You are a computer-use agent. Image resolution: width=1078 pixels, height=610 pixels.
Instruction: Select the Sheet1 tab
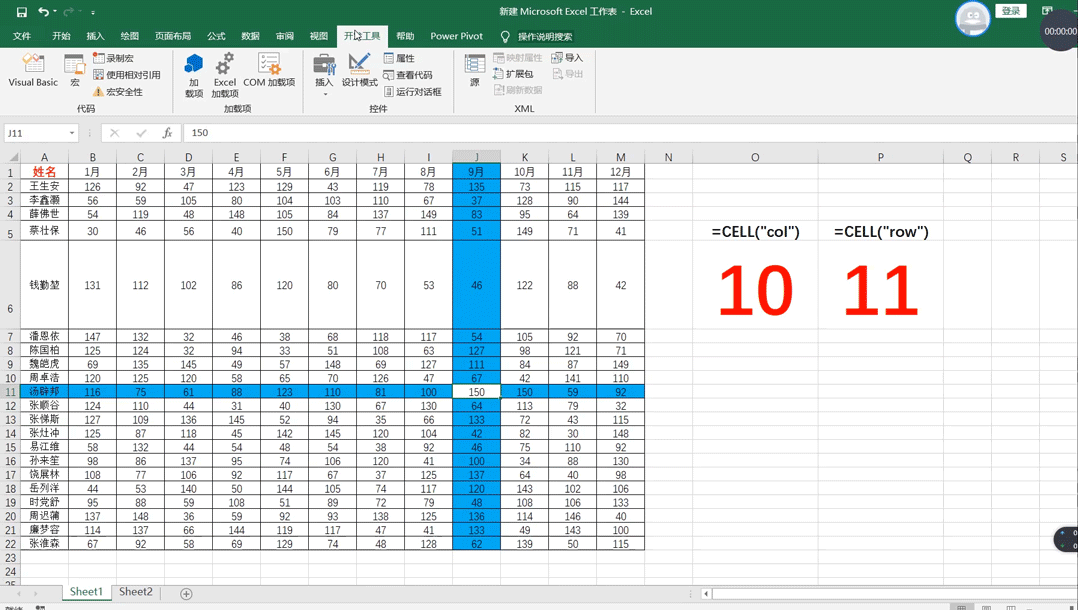tap(86, 591)
